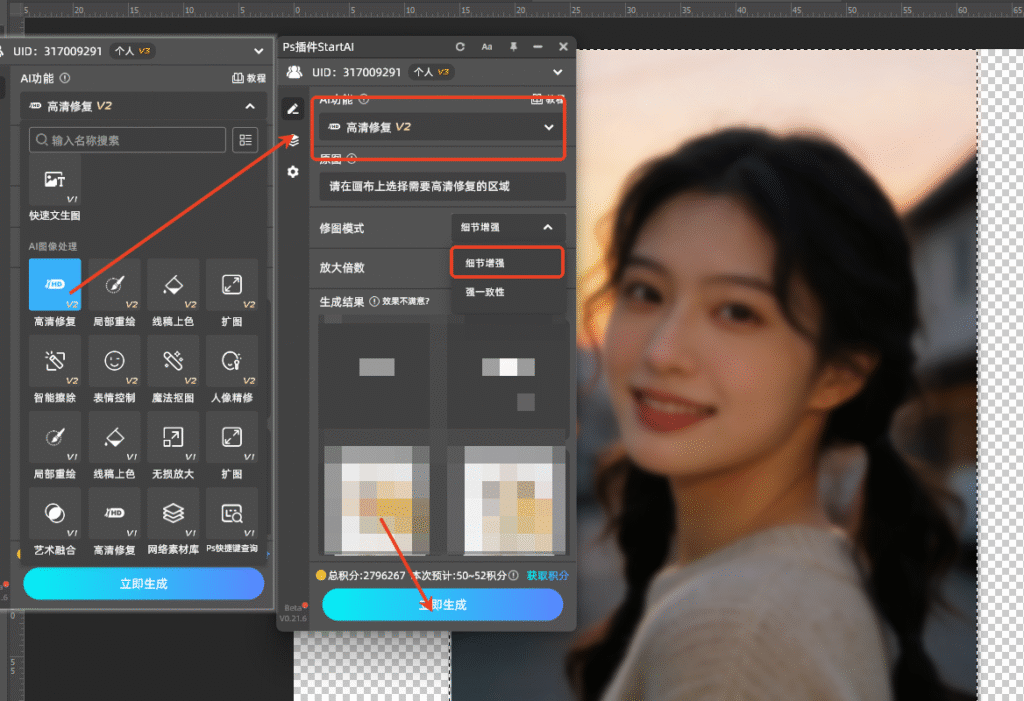Click the 获取积分 link
This screenshot has height=701, width=1024.
coord(547,576)
